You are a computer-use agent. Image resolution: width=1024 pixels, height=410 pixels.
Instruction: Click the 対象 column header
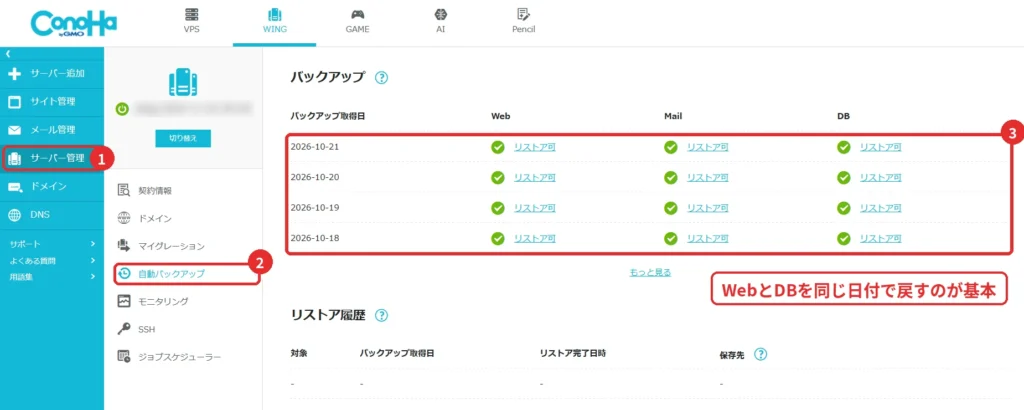click(x=298, y=353)
